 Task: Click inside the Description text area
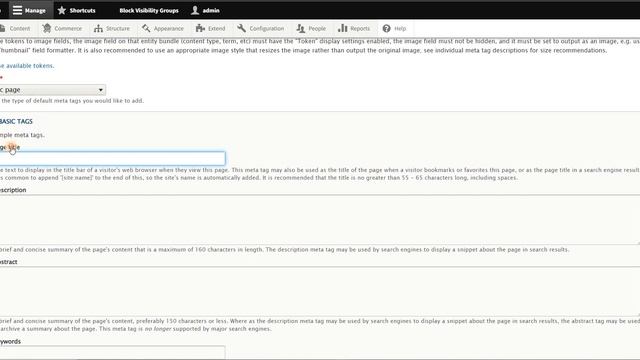click(x=320, y=219)
